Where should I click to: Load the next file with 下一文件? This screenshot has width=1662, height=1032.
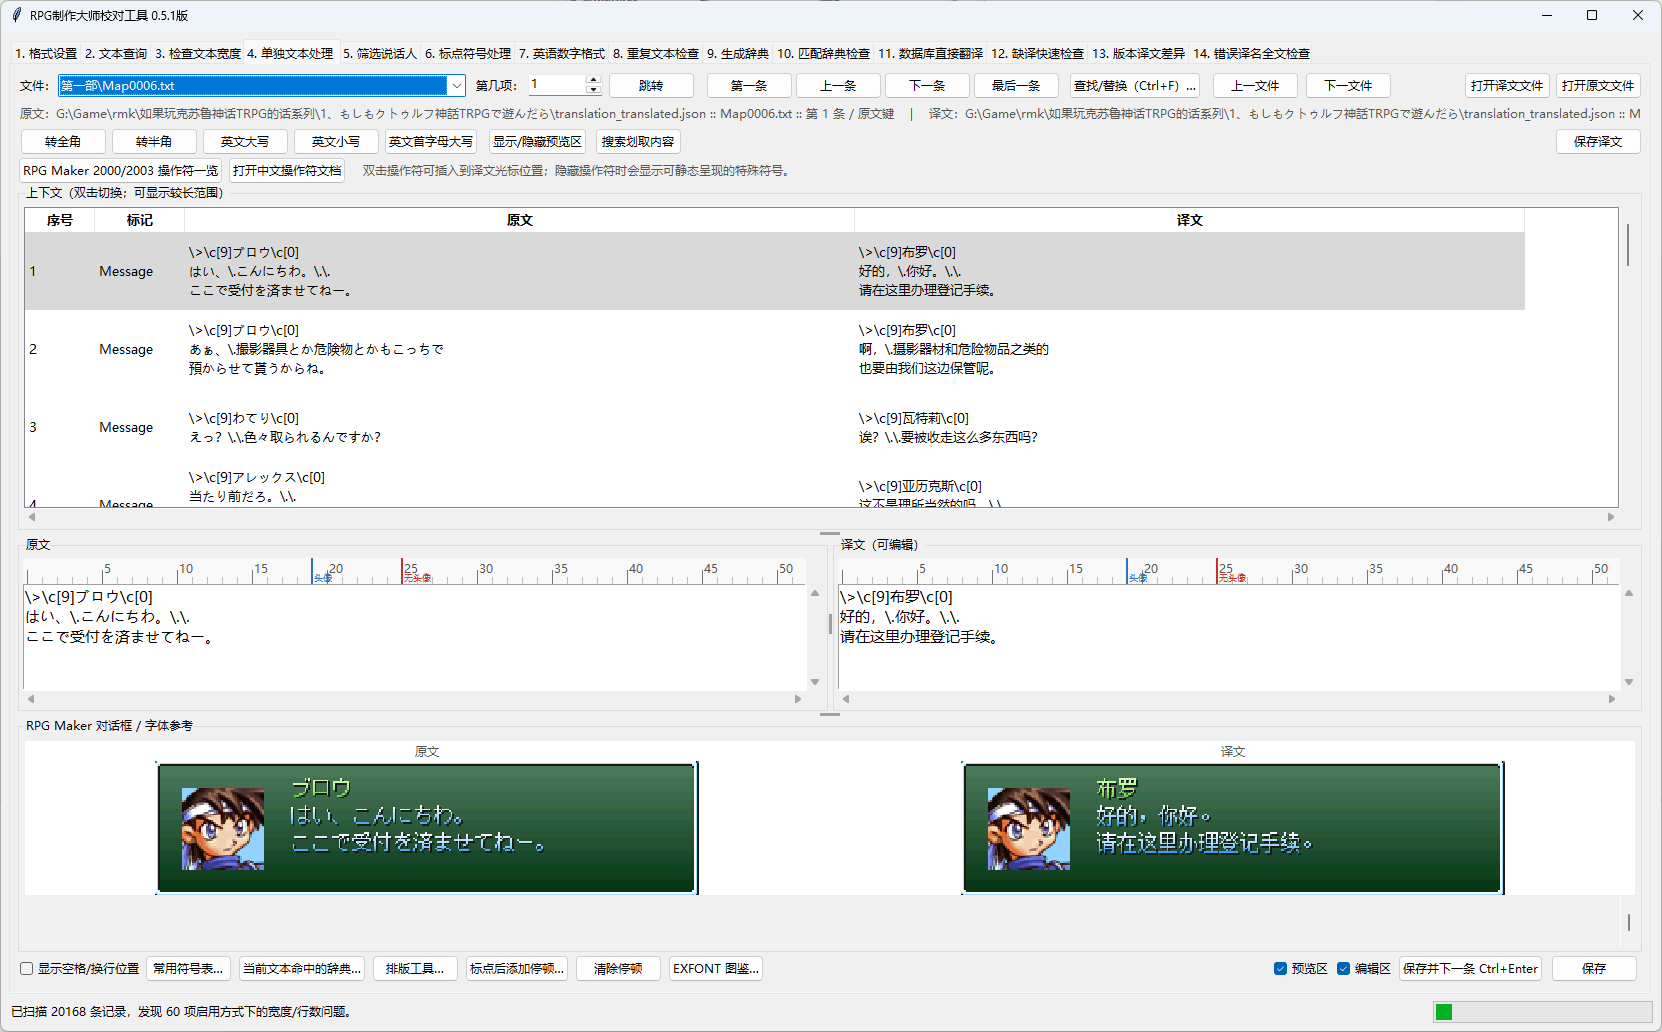click(x=1348, y=86)
